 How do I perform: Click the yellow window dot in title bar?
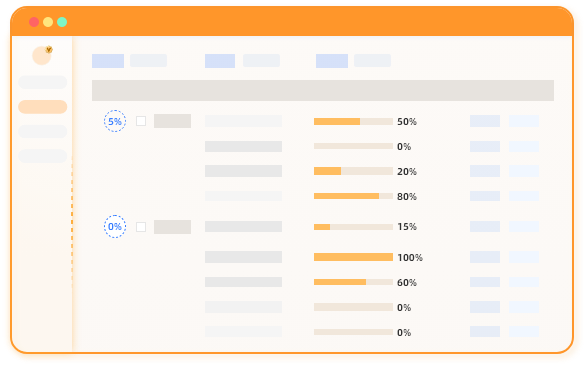pyautogui.click(x=48, y=22)
